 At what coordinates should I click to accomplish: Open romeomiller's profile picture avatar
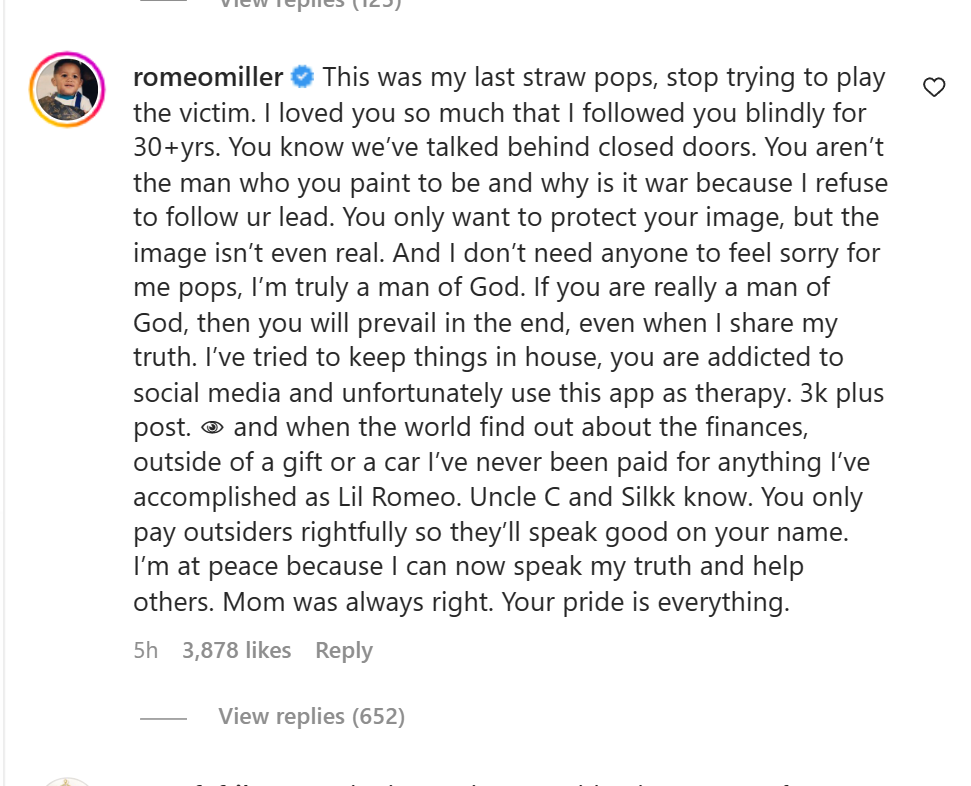(67, 89)
